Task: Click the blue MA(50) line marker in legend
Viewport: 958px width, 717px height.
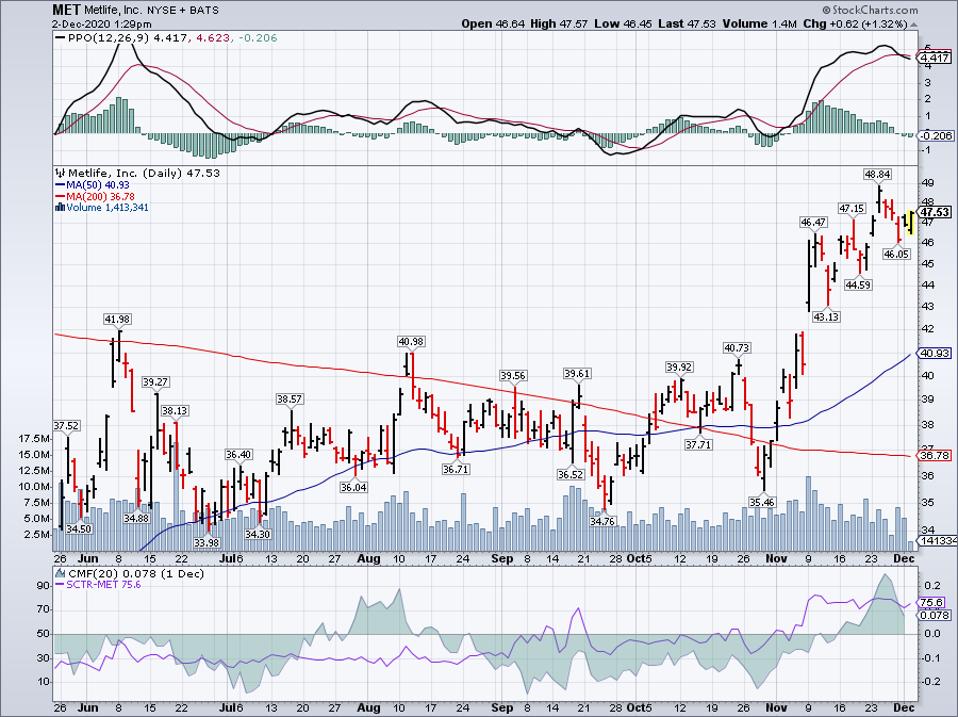Action: [60, 185]
